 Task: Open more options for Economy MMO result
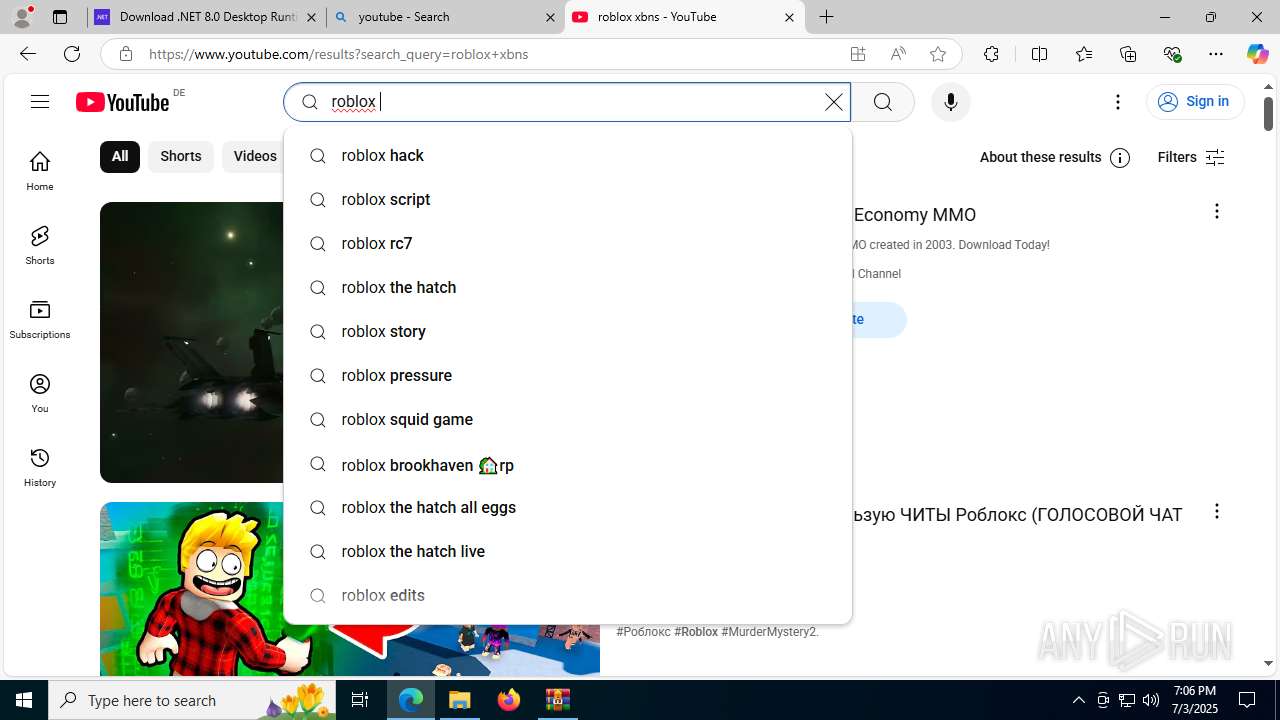pos(1216,211)
